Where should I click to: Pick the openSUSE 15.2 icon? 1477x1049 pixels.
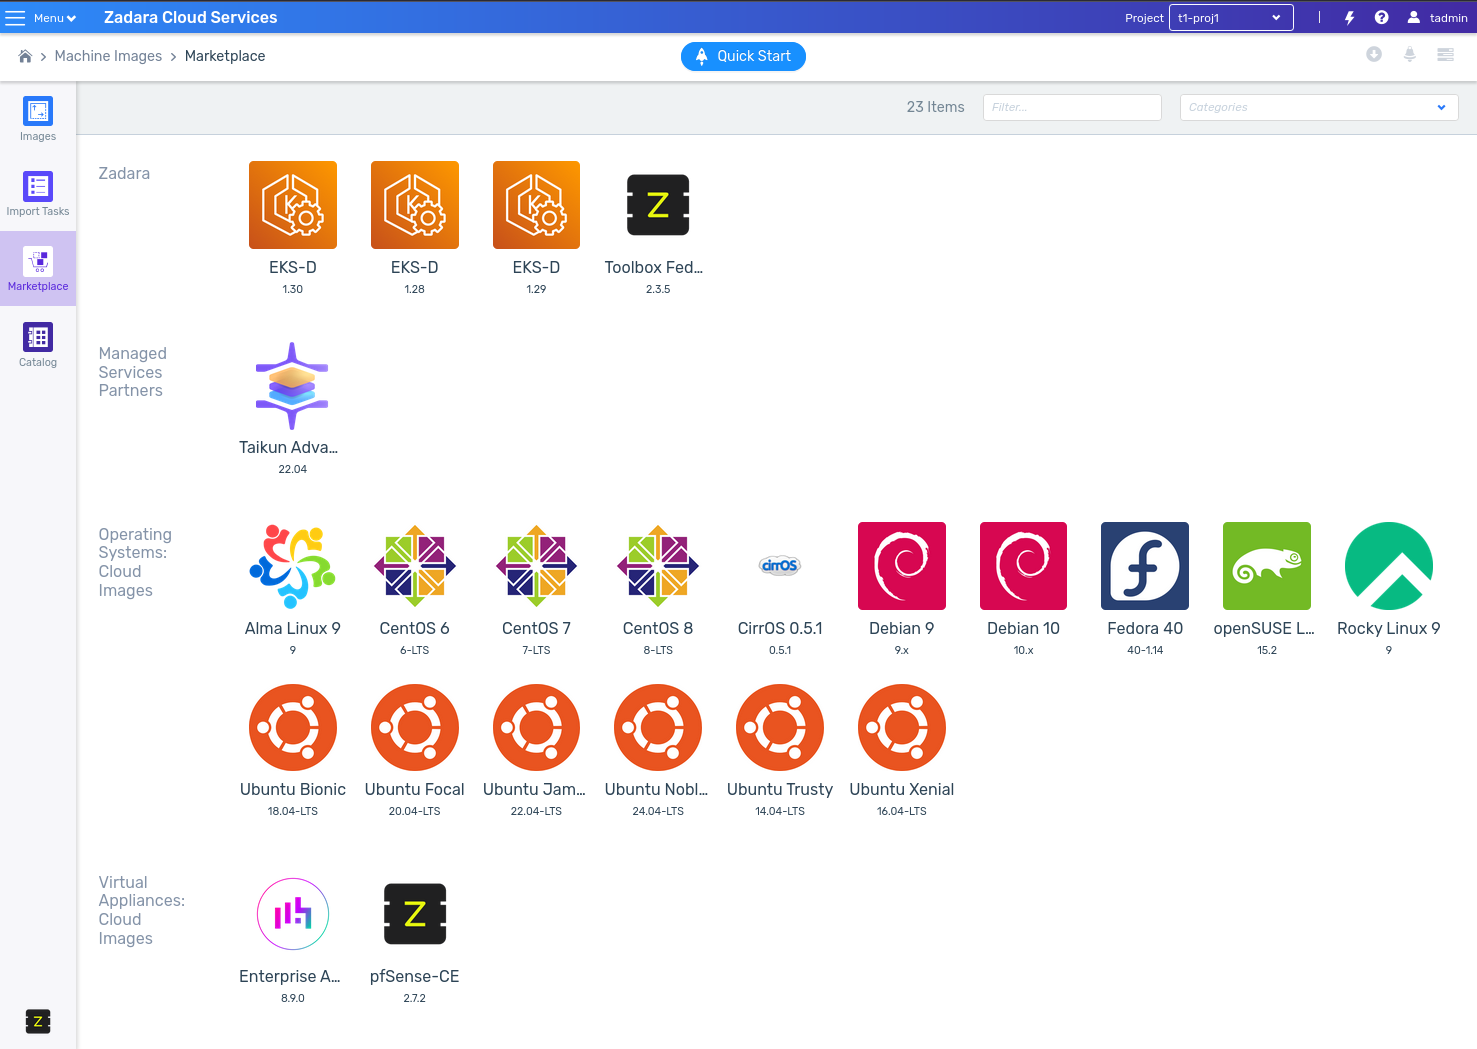pyautogui.click(x=1267, y=566)
